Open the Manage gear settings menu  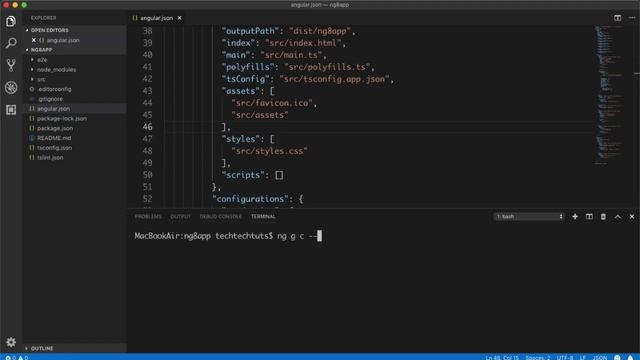11,342
